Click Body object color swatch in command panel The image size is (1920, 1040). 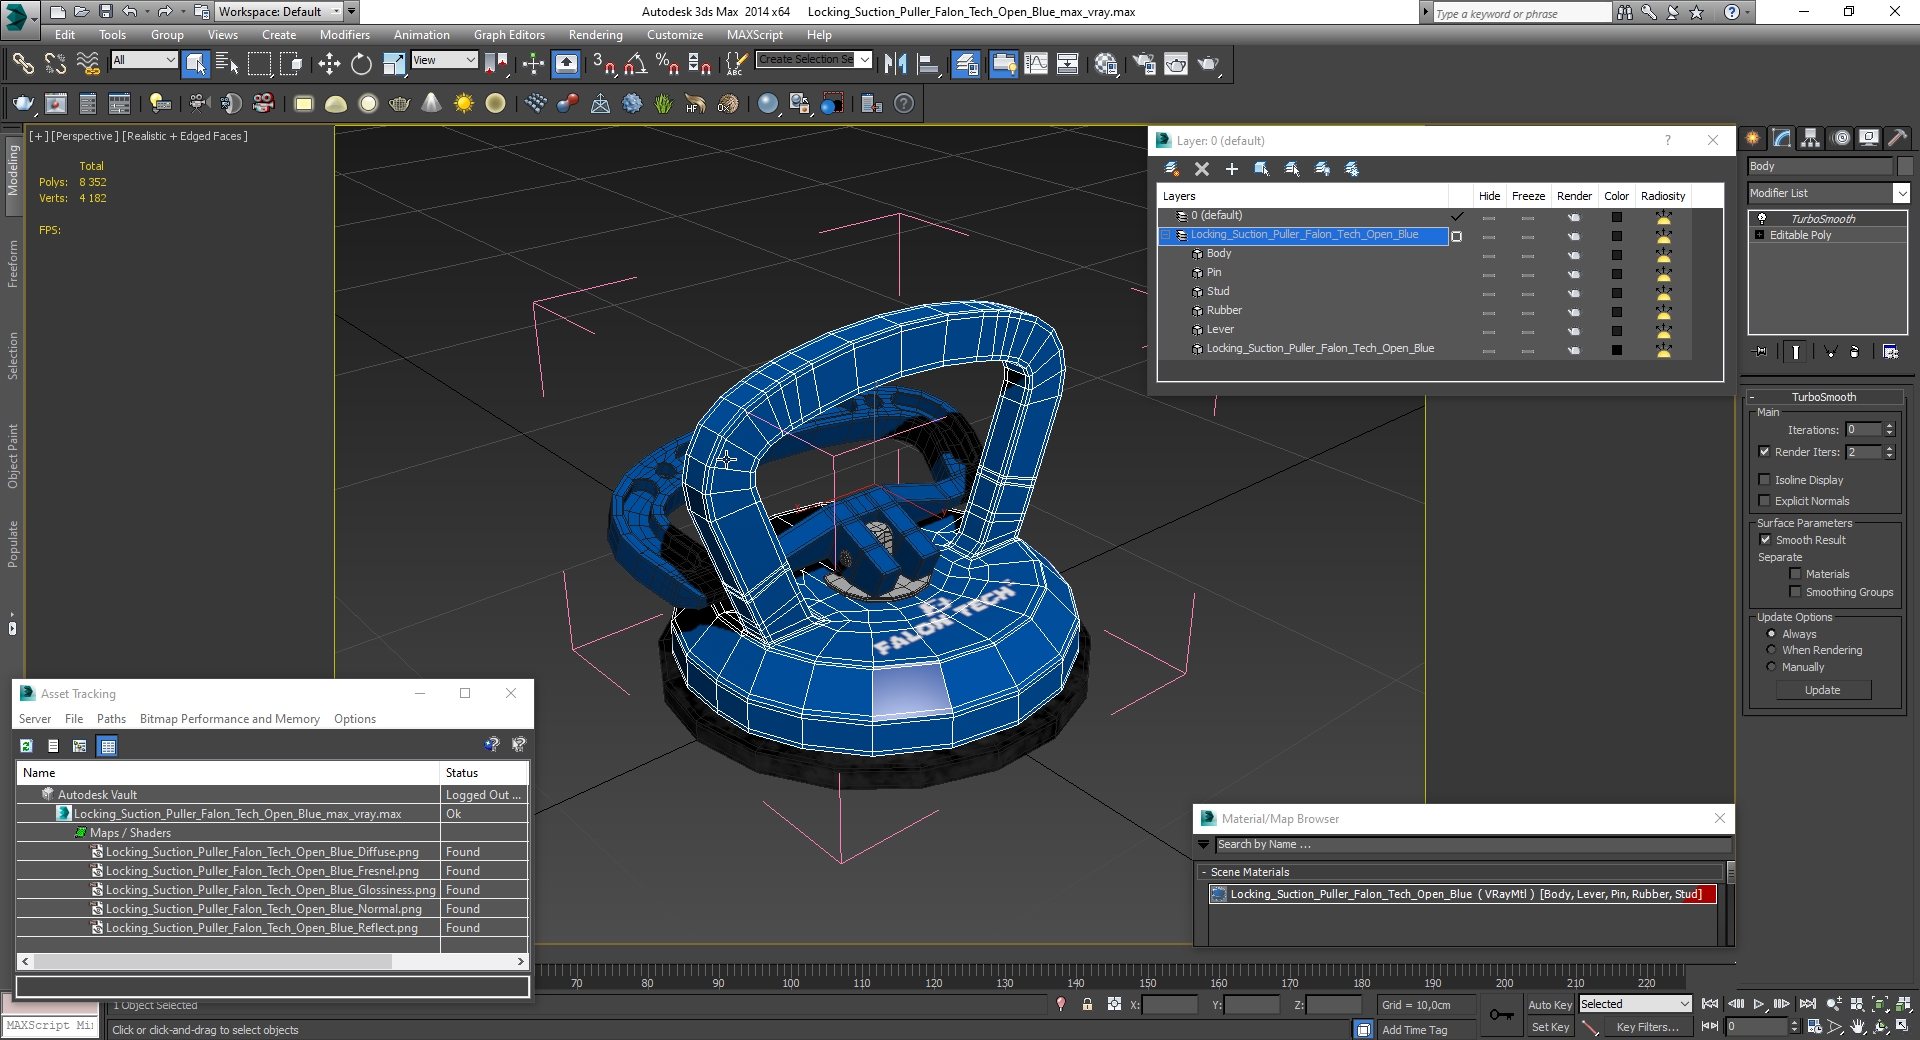point(1905,166)
